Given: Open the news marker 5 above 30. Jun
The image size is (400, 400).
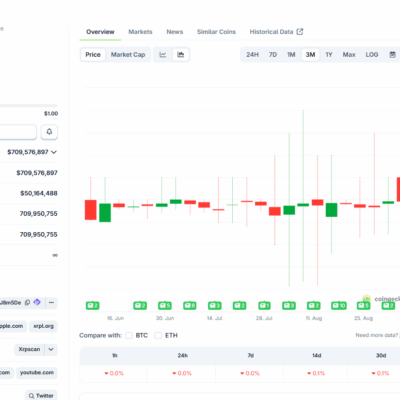Looking at the screenshot, I should [165, 305].
